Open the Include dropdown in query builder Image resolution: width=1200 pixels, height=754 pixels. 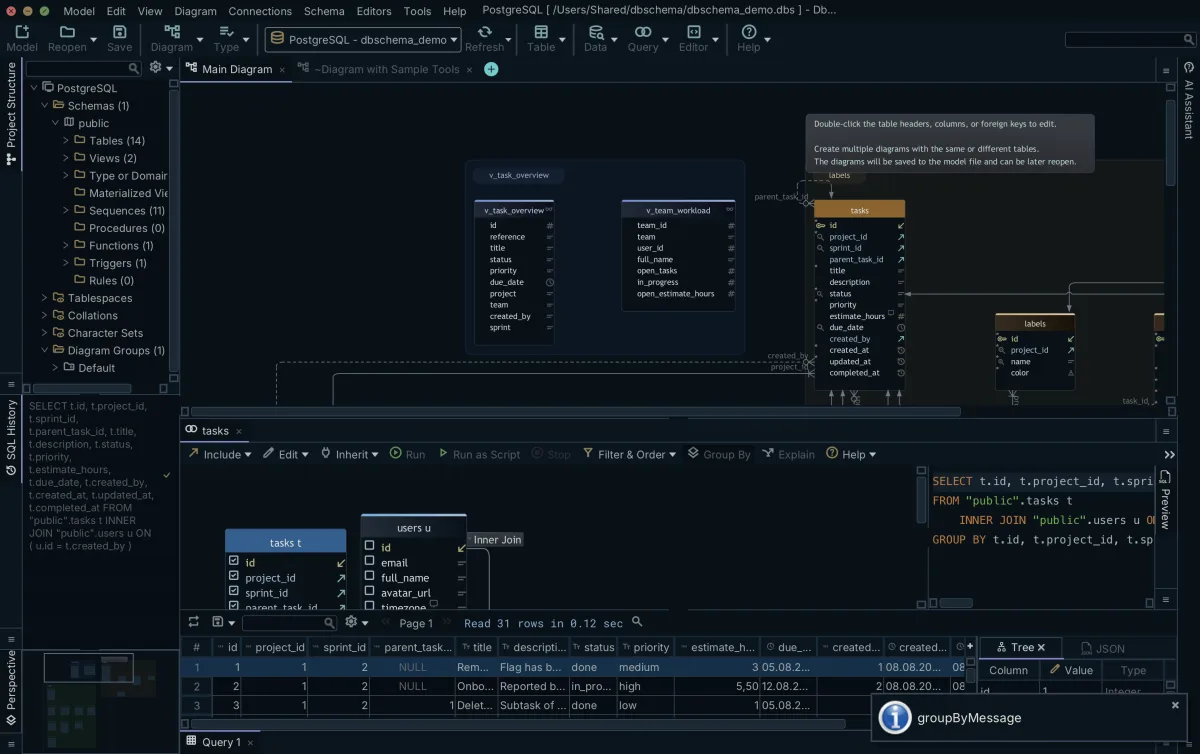(x=220, y=454)
